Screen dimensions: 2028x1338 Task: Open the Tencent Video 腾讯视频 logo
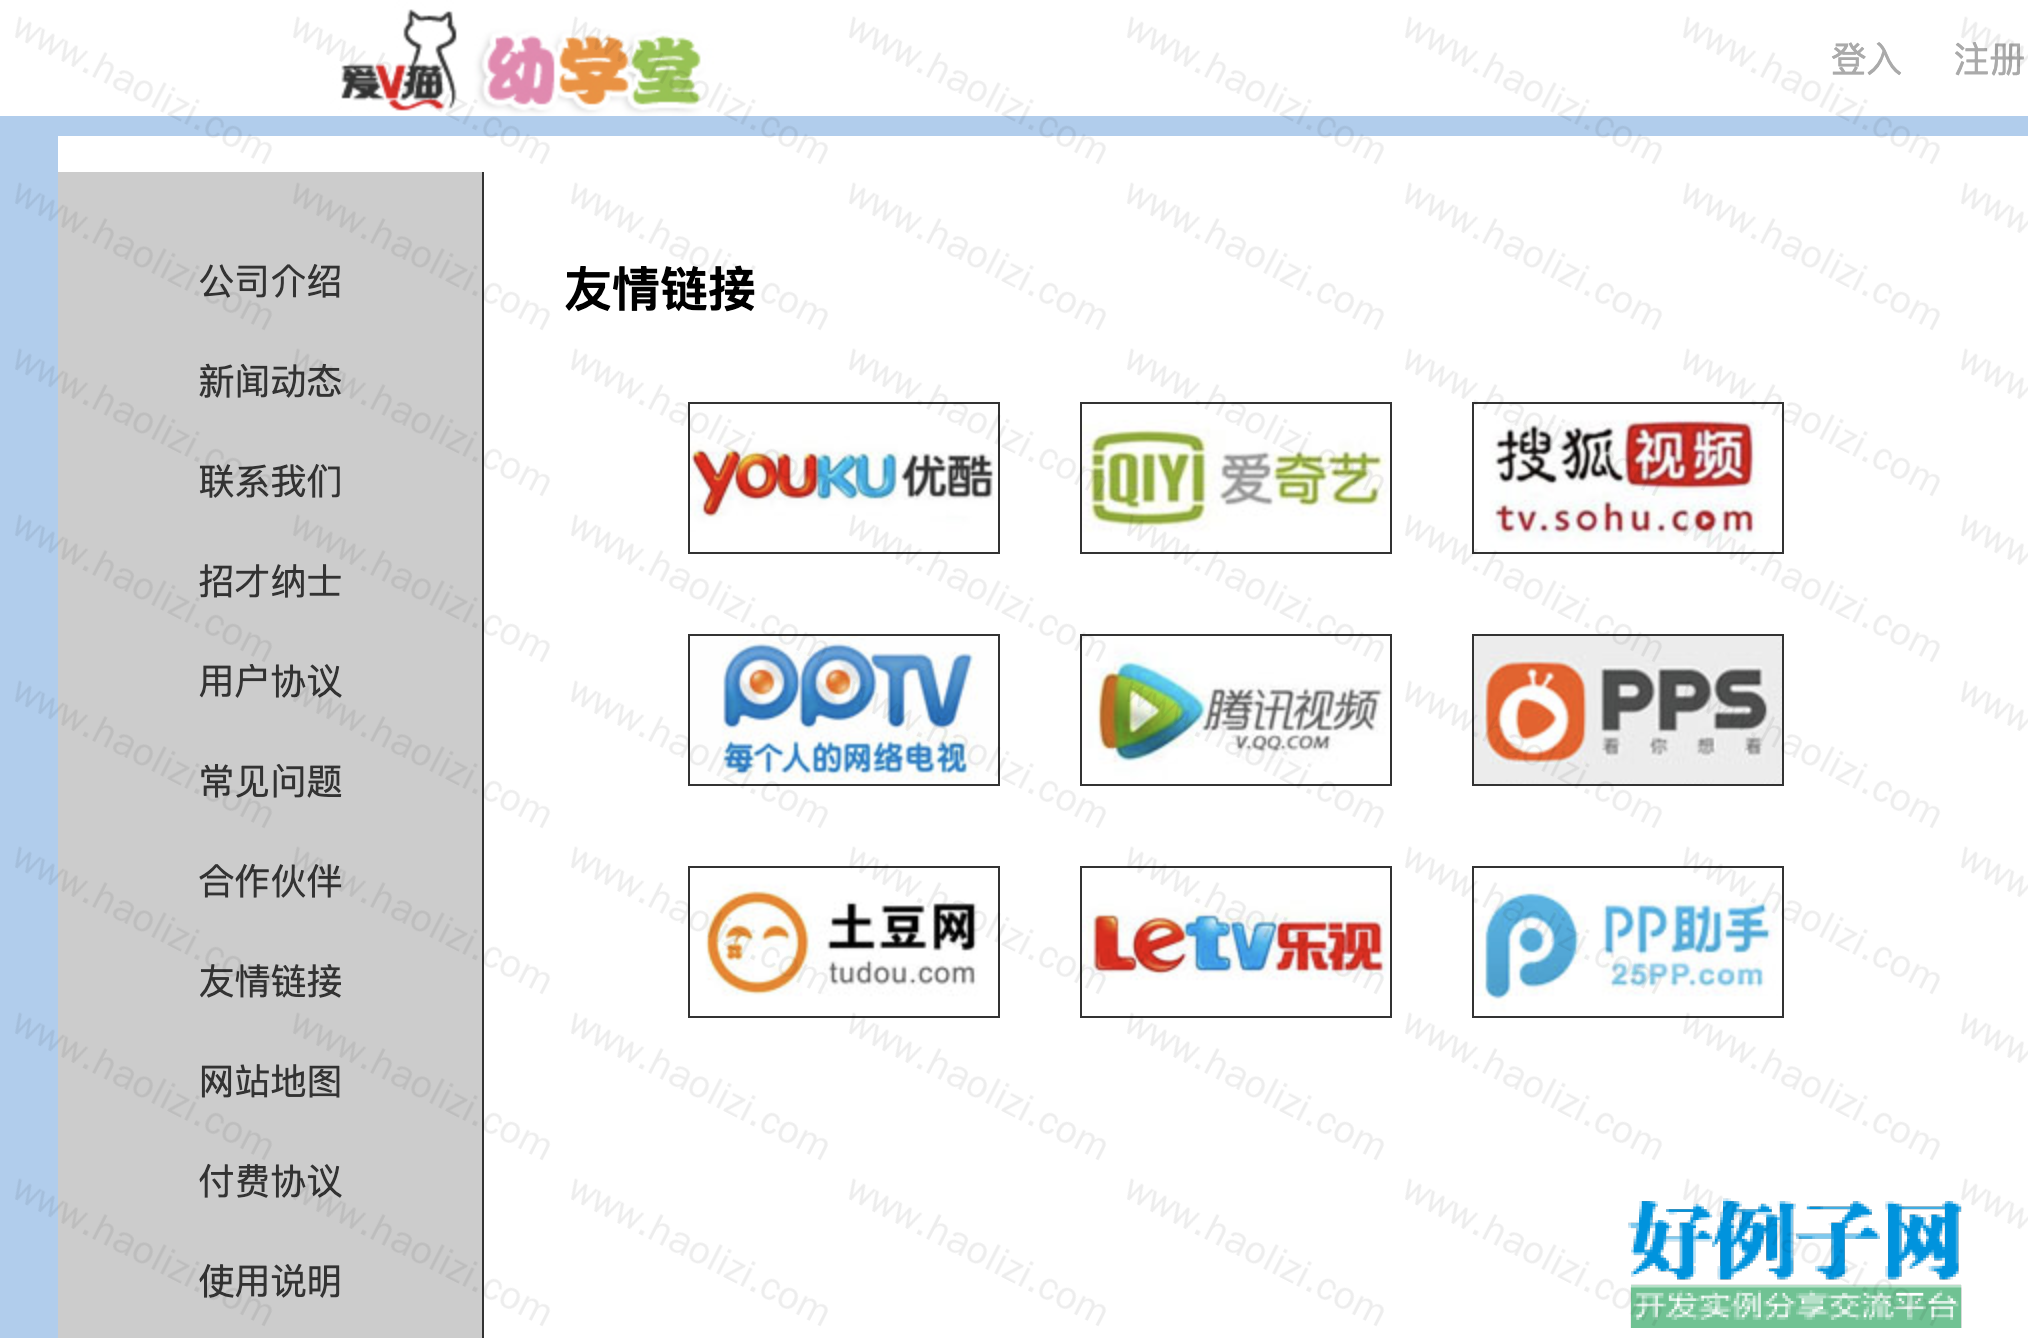(1236, 710)
